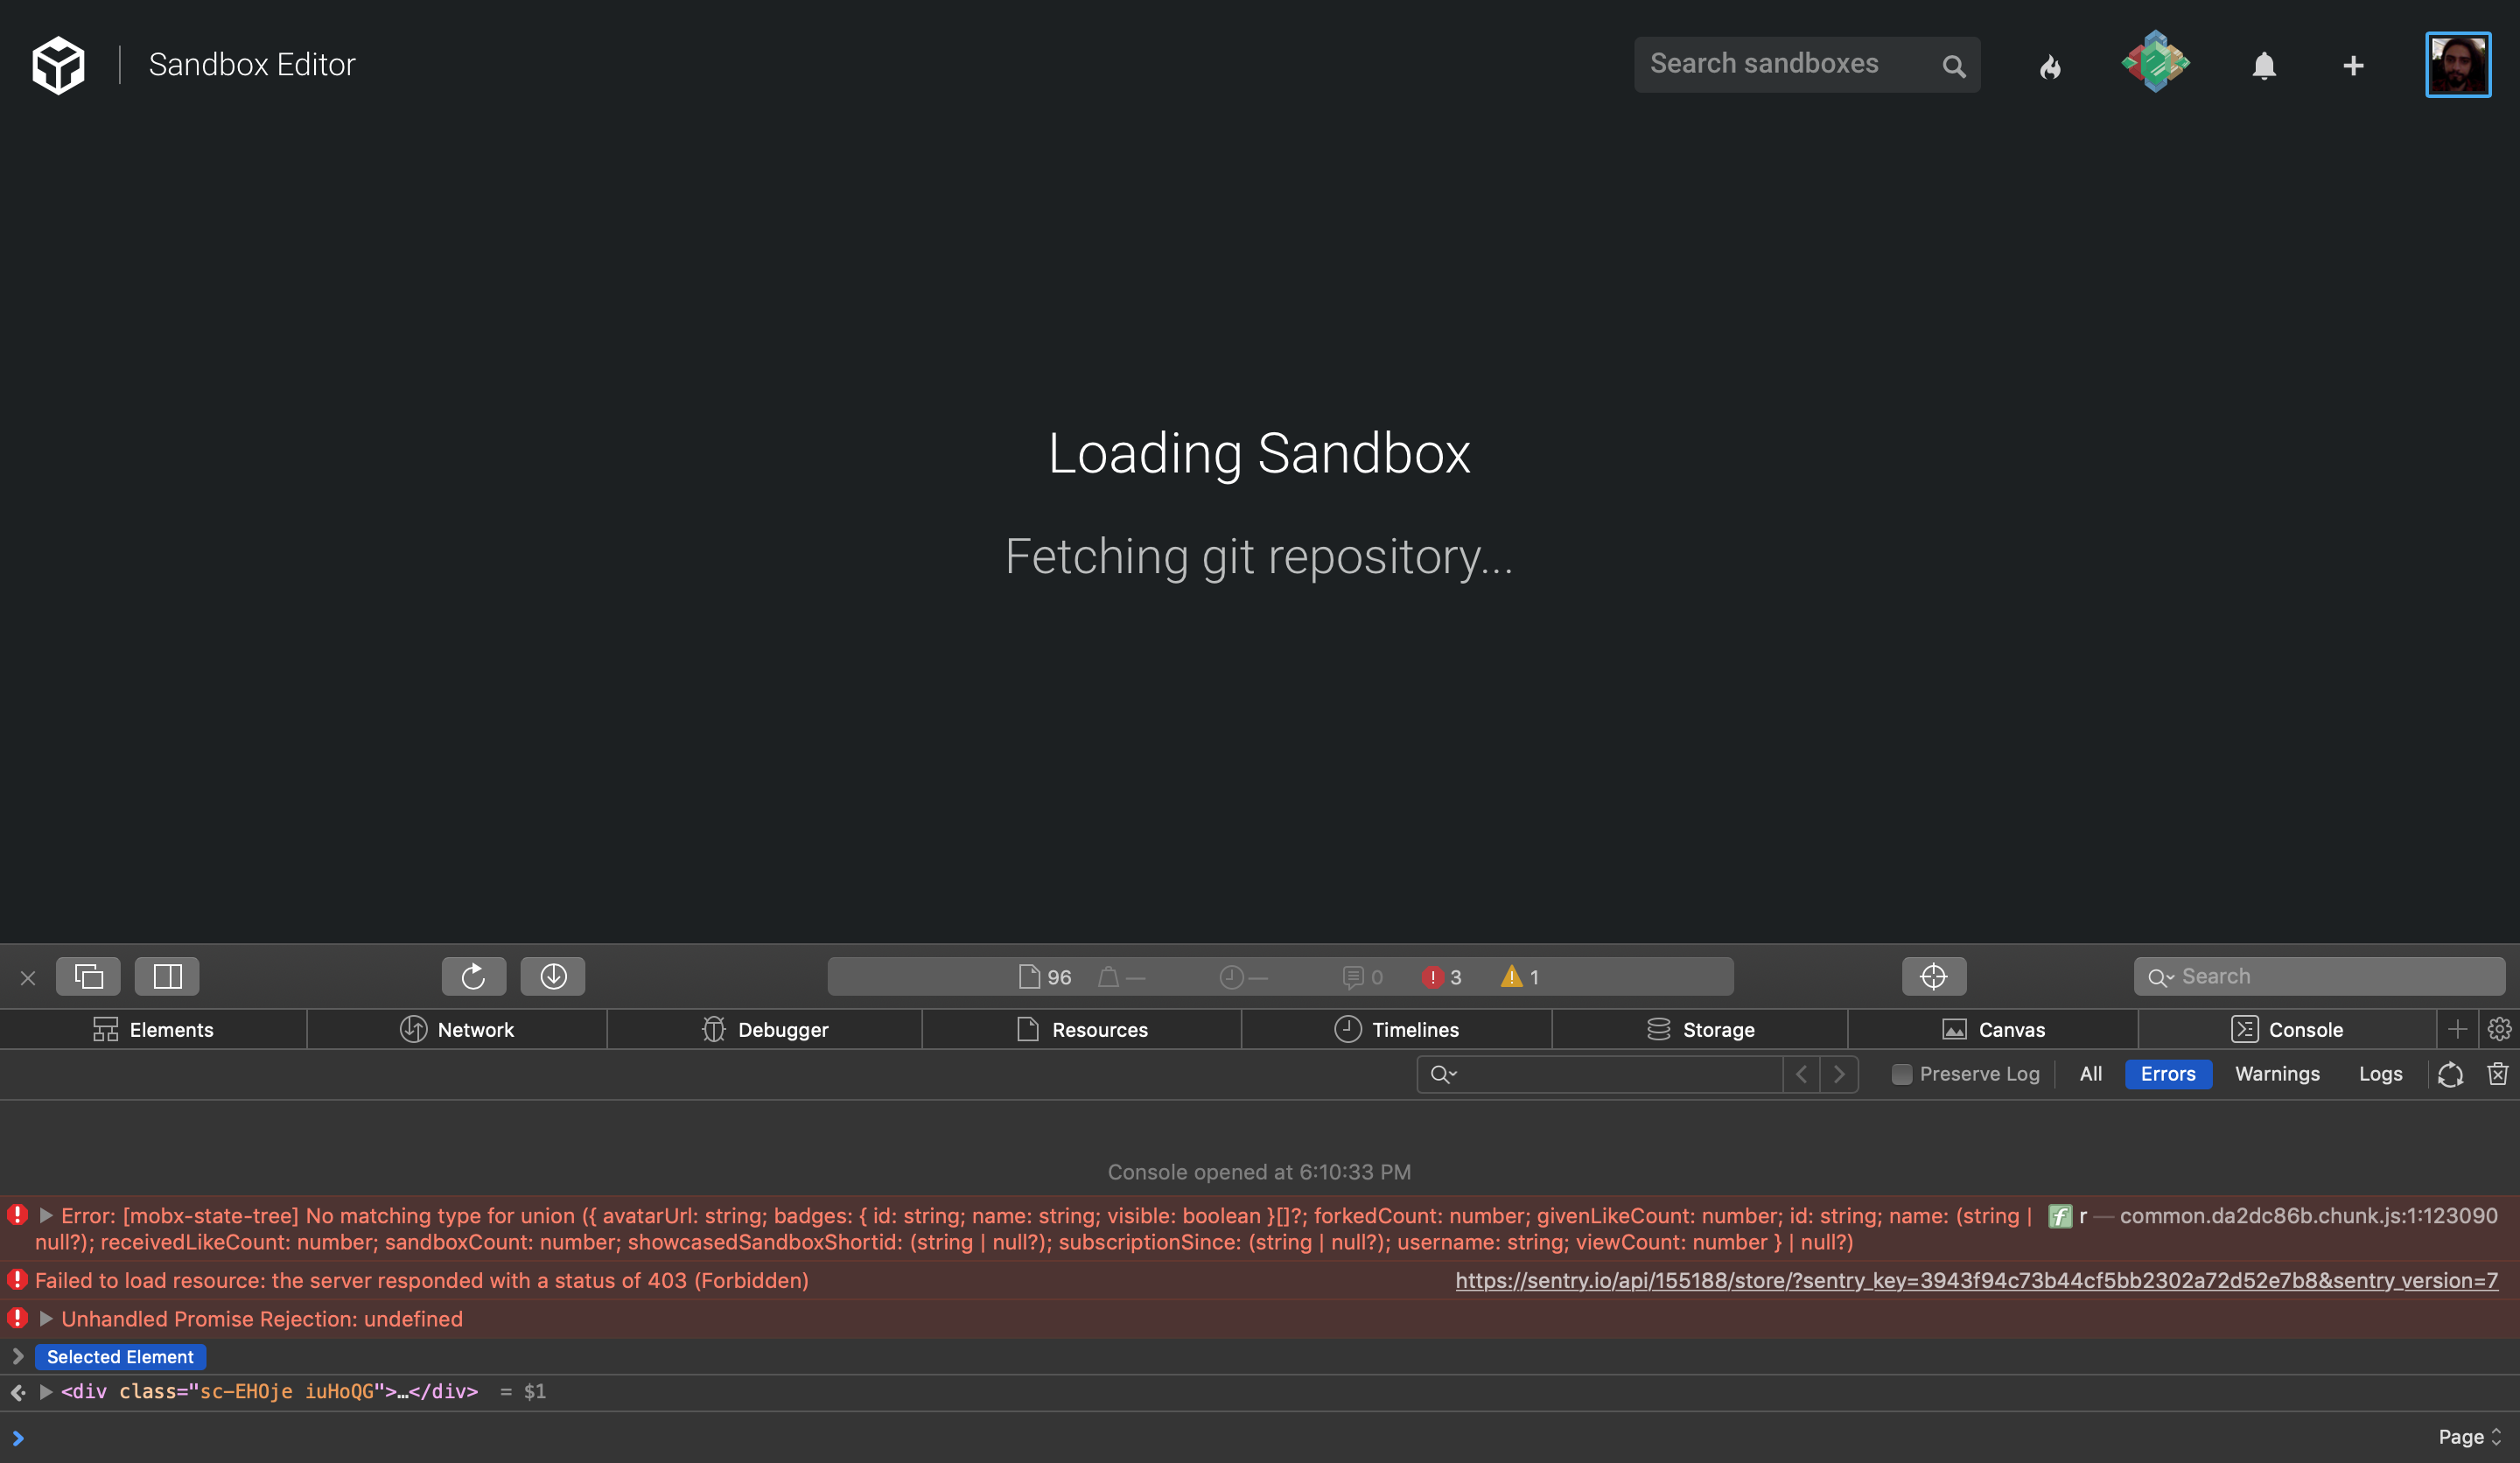Click the plus icon to create sandbox
The height and width of the screenshot is (1463, 2520).
[x=2353, y=66]
